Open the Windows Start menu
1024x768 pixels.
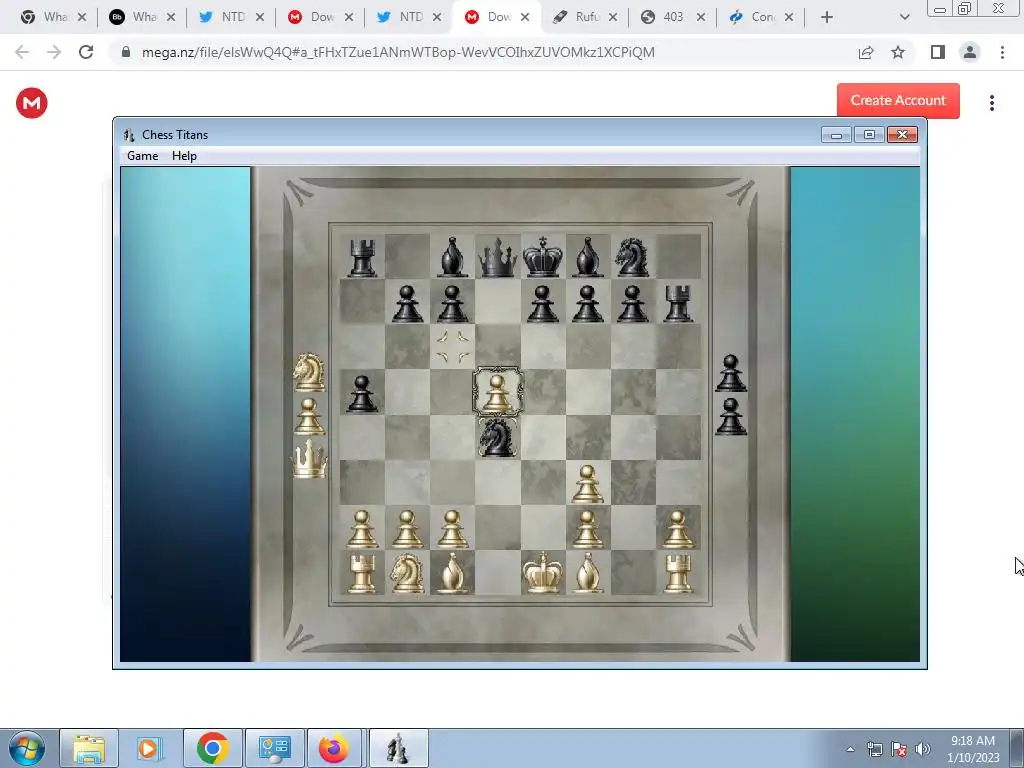click(26, 748)
